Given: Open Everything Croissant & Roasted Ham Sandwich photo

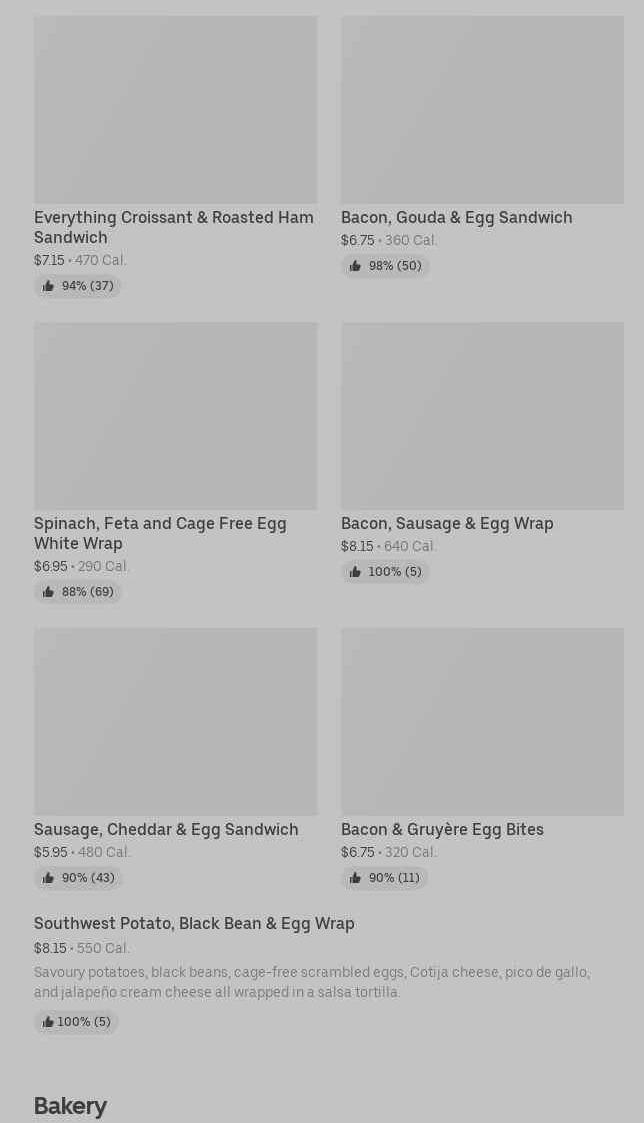Looking at the screenshot, I should 175,110.
